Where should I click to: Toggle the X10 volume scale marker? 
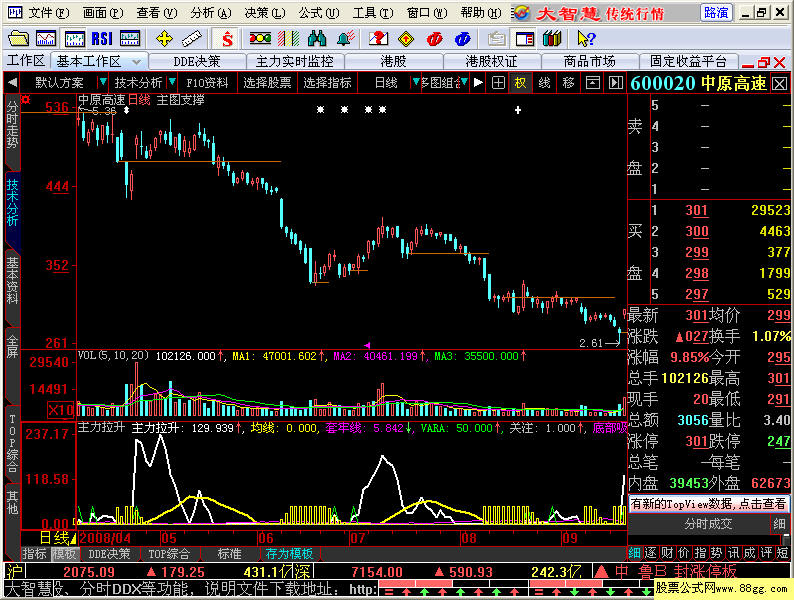pyautogui.click(x=60, y=409)
